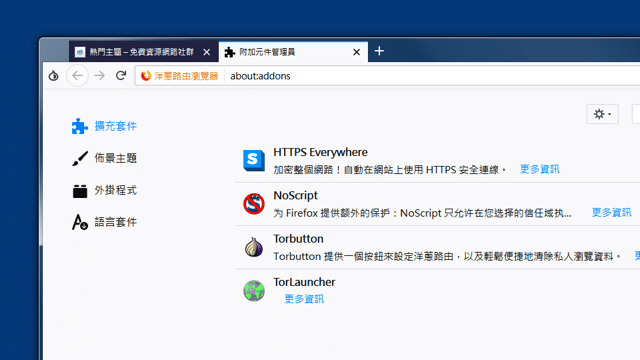Close the 熱門主題 tab
Image resolution: width=640 pixels, height=360 pixels.
point(207,52)
